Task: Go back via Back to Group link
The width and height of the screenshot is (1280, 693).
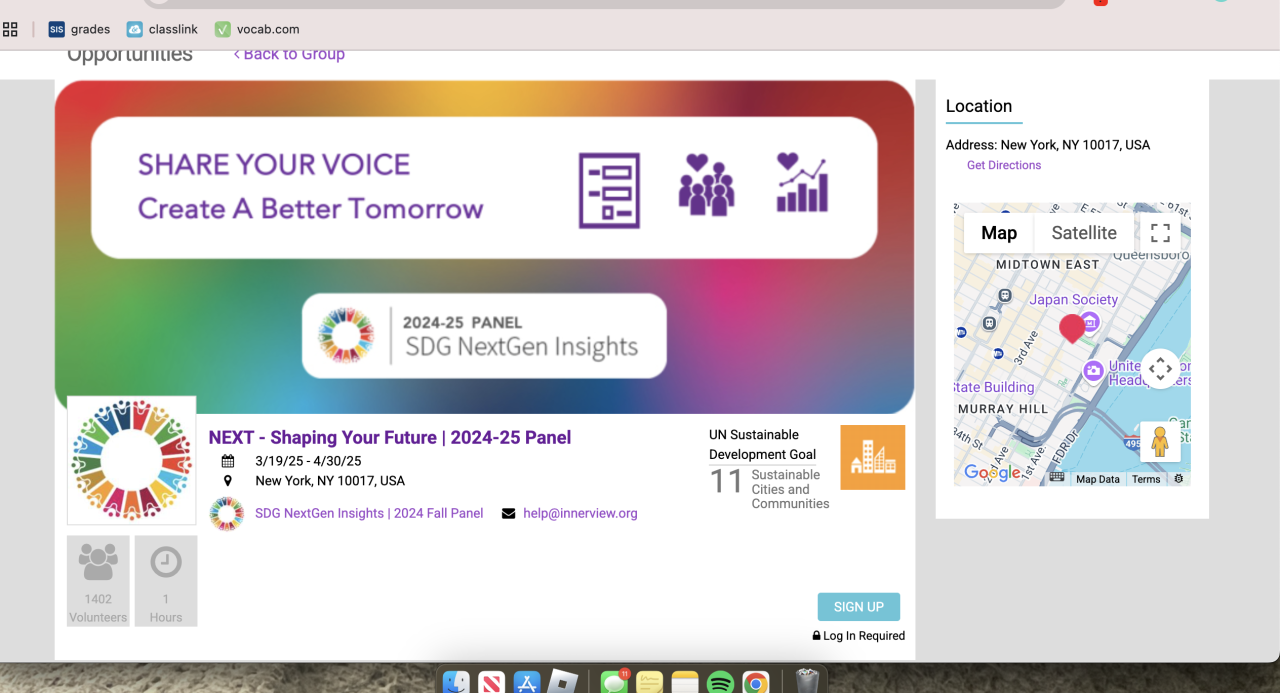Action: click(x=289, y=54)
